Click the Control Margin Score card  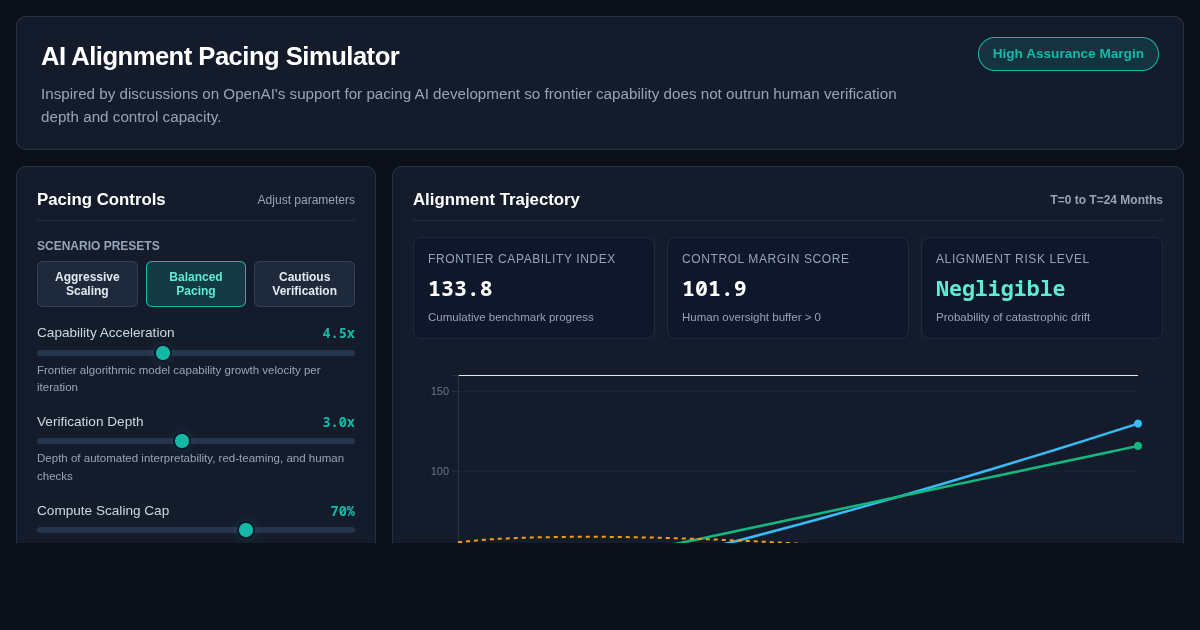pyautogui.click(x=788, y=288)
